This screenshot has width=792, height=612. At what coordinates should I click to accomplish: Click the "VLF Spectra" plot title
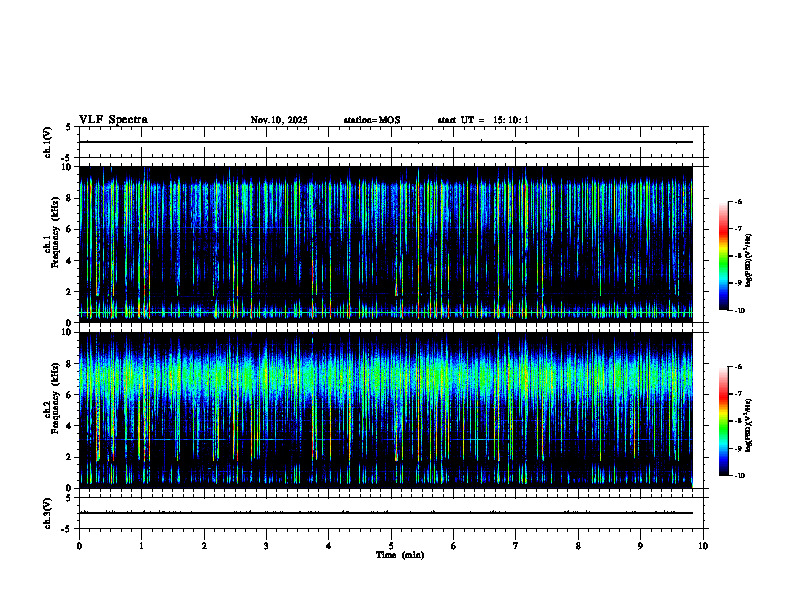pos(113,119)
